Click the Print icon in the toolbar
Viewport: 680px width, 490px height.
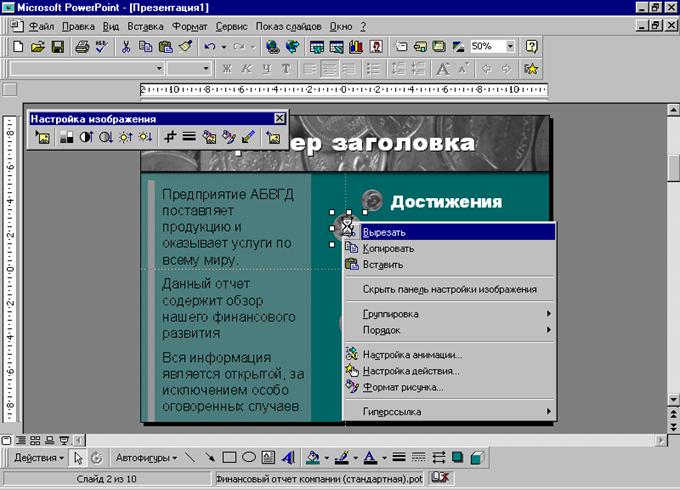pyautogui.click(x=82, y=47)
